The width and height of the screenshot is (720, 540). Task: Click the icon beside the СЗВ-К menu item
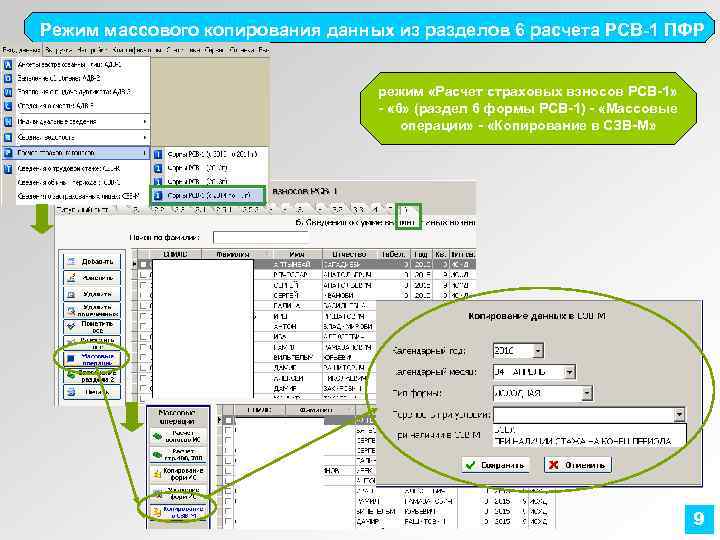[x=8, y=169]
